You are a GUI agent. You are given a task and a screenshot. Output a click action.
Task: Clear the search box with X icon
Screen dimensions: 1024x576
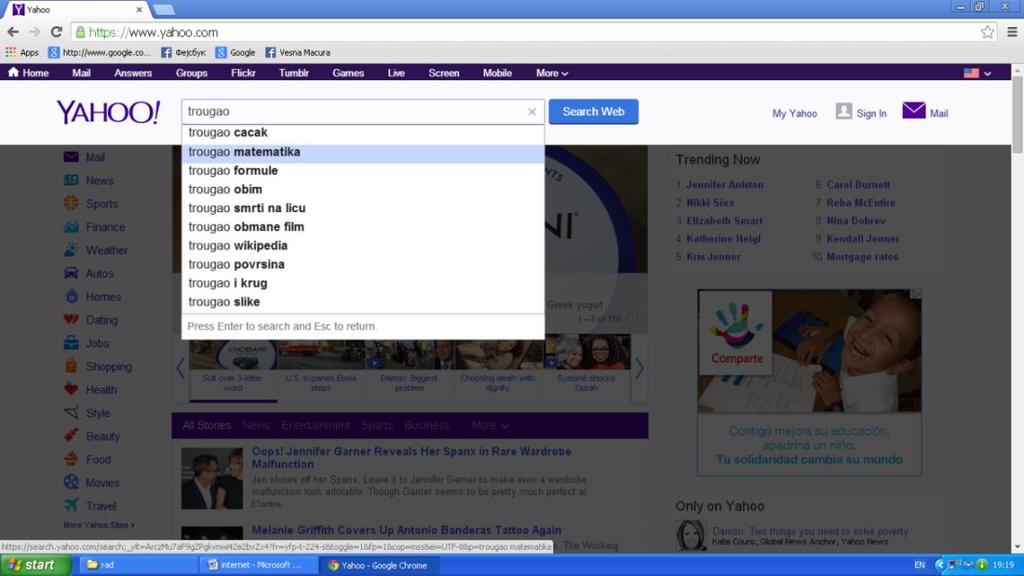pos(532,112)
